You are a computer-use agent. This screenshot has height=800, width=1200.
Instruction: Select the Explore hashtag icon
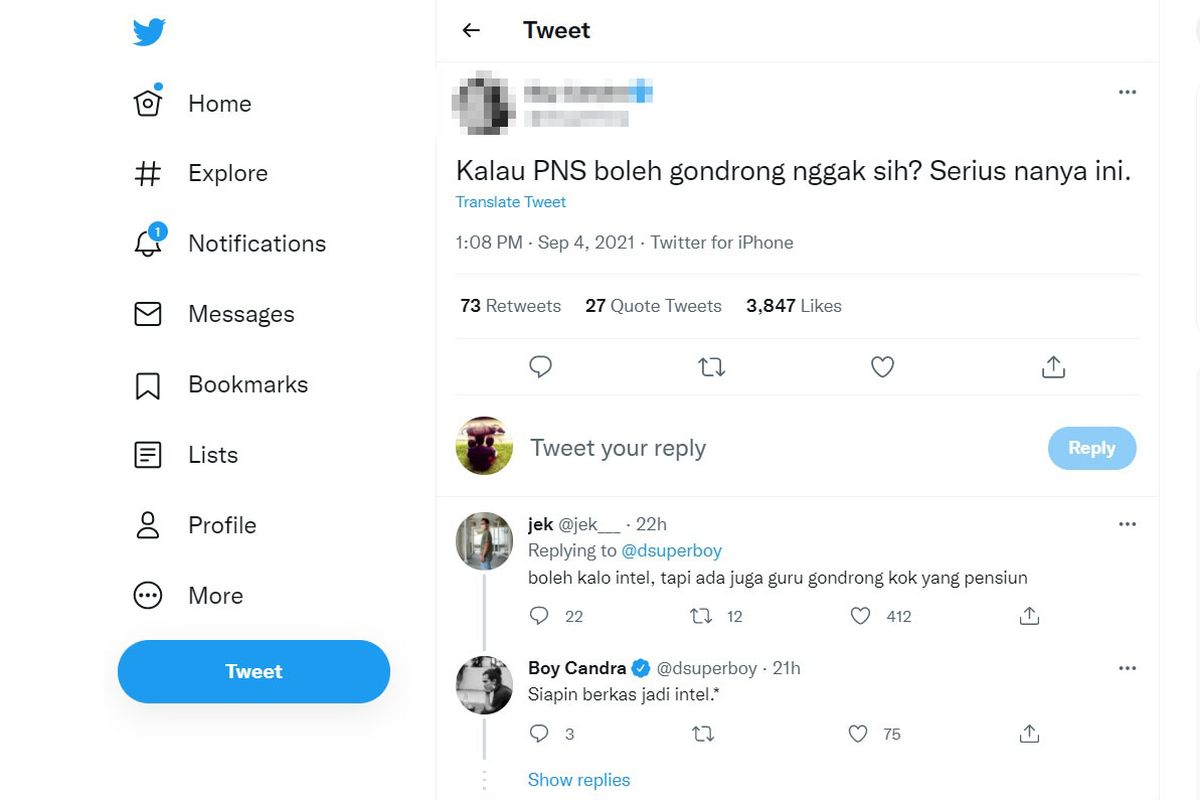(147, 173)
